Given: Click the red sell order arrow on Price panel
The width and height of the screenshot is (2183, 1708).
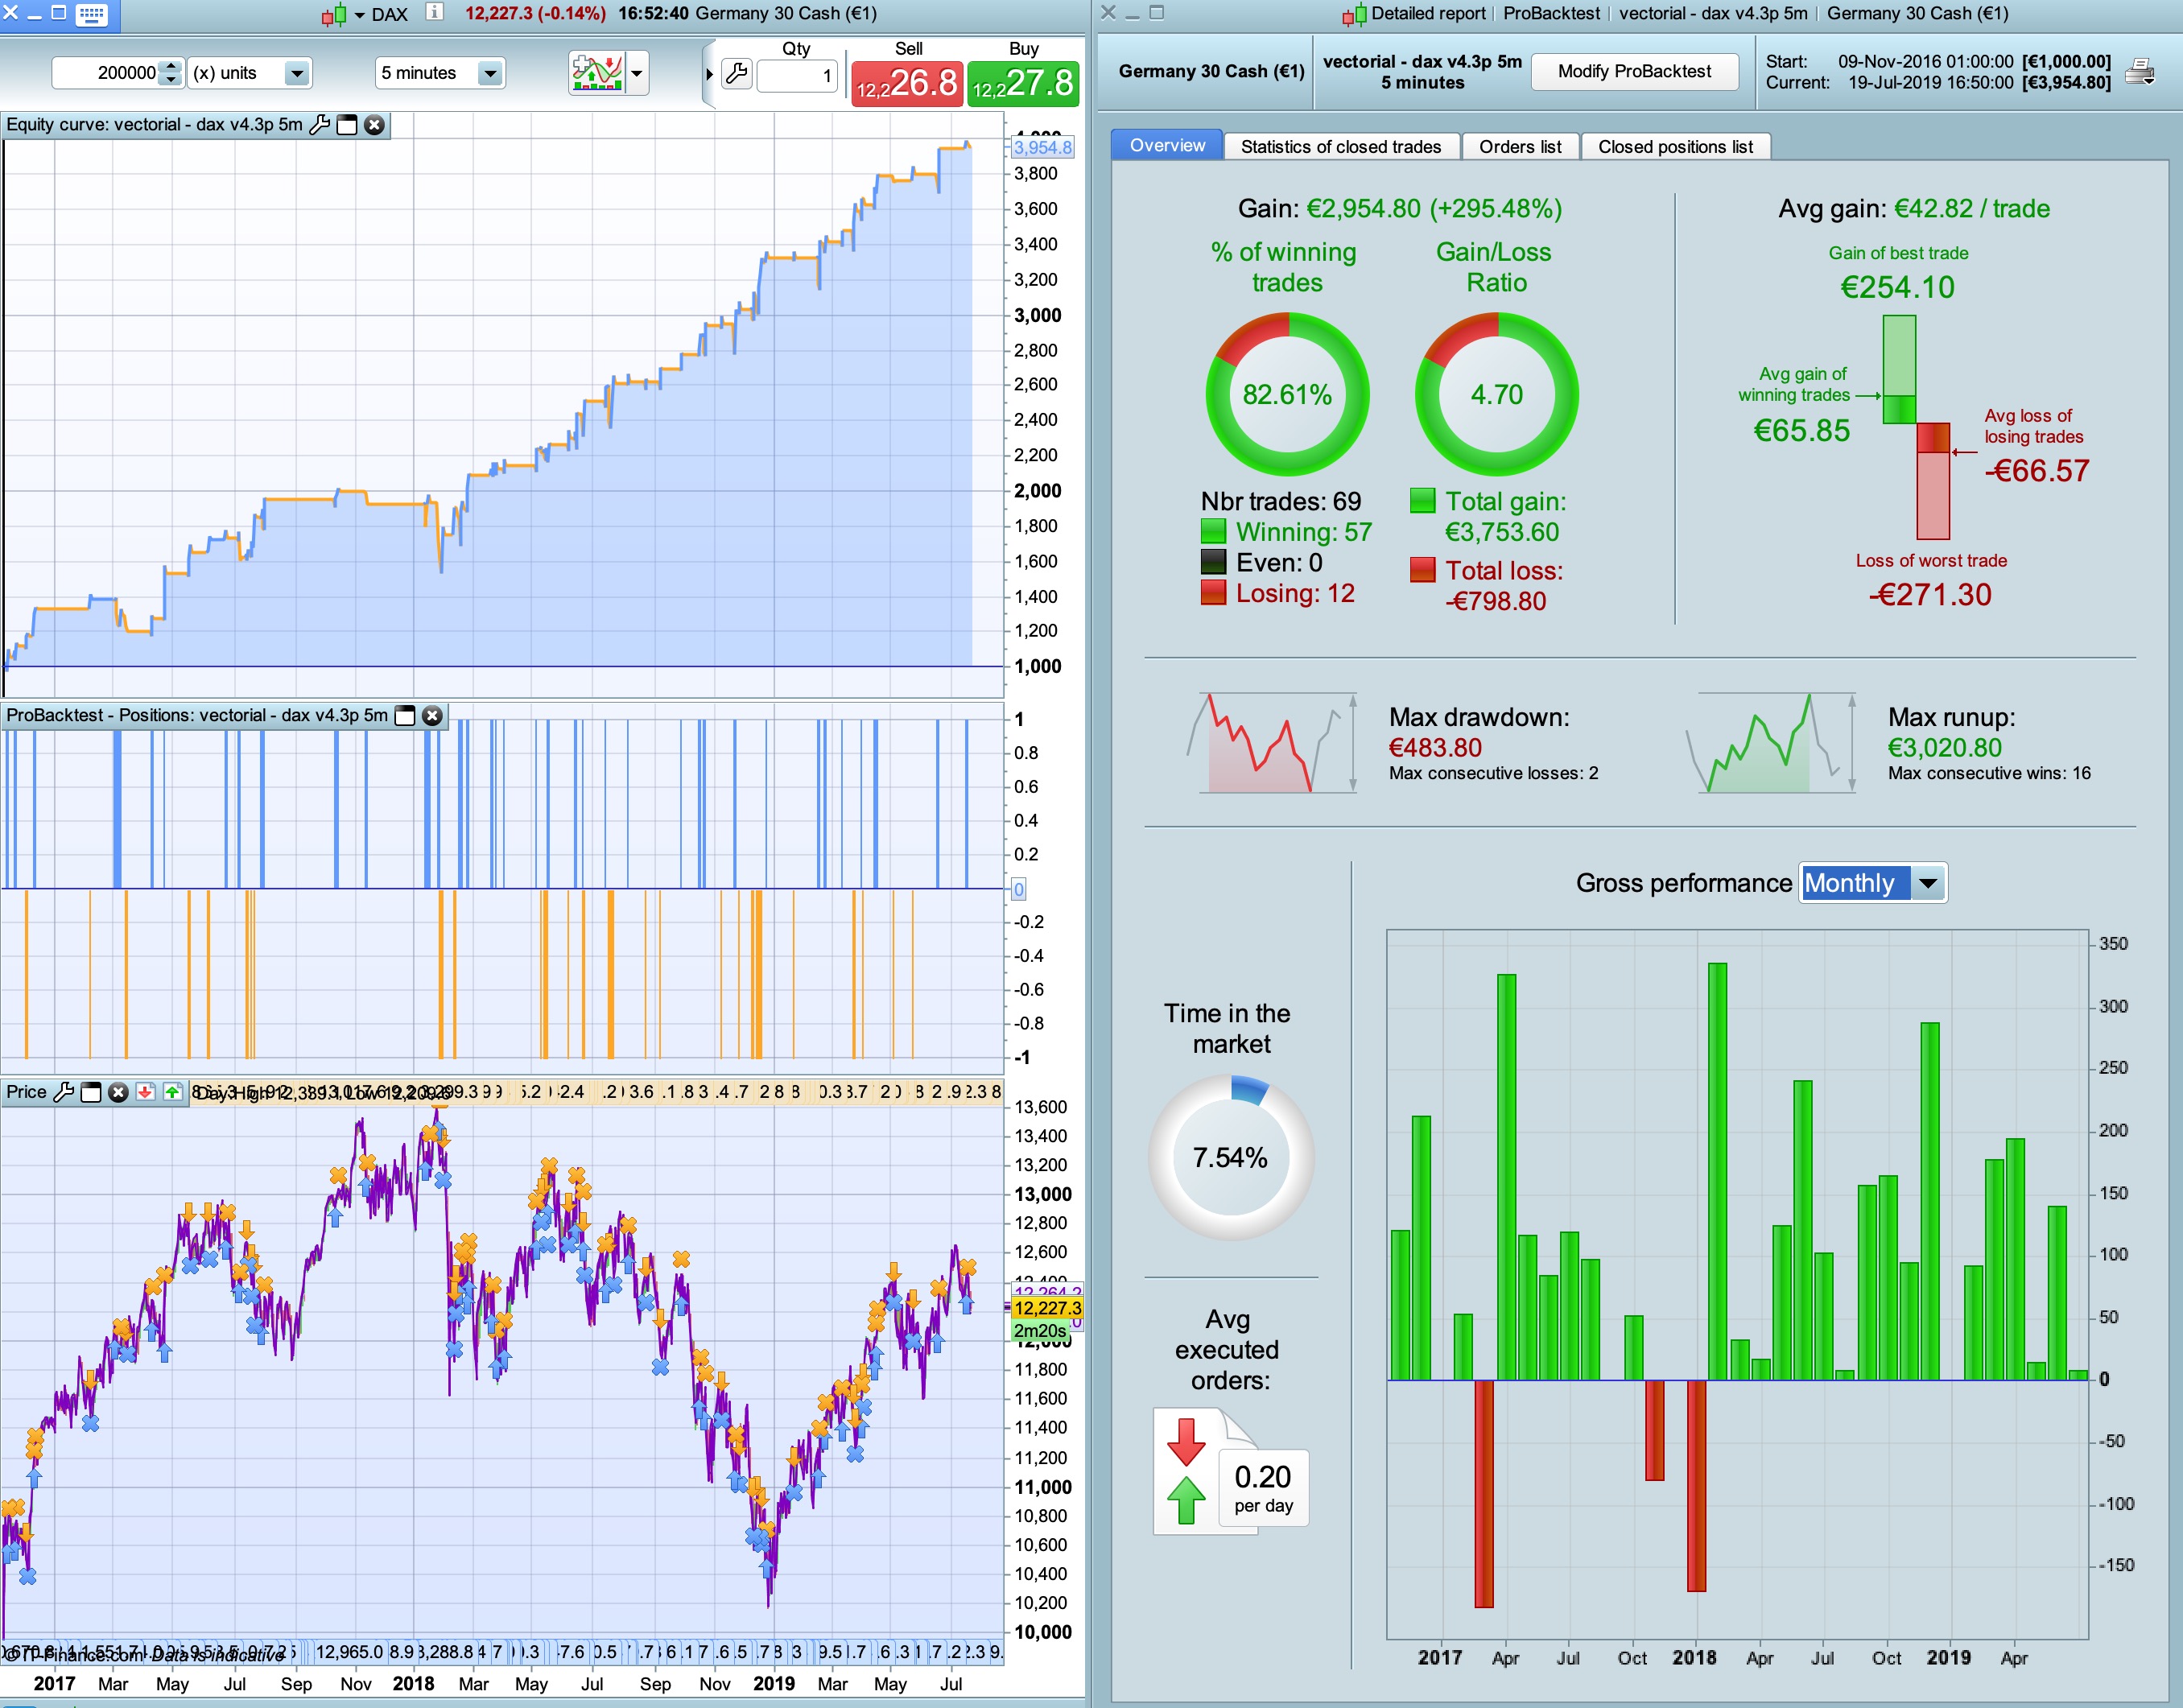Looking at the screenshot, I should click(x=146, y=1092).
